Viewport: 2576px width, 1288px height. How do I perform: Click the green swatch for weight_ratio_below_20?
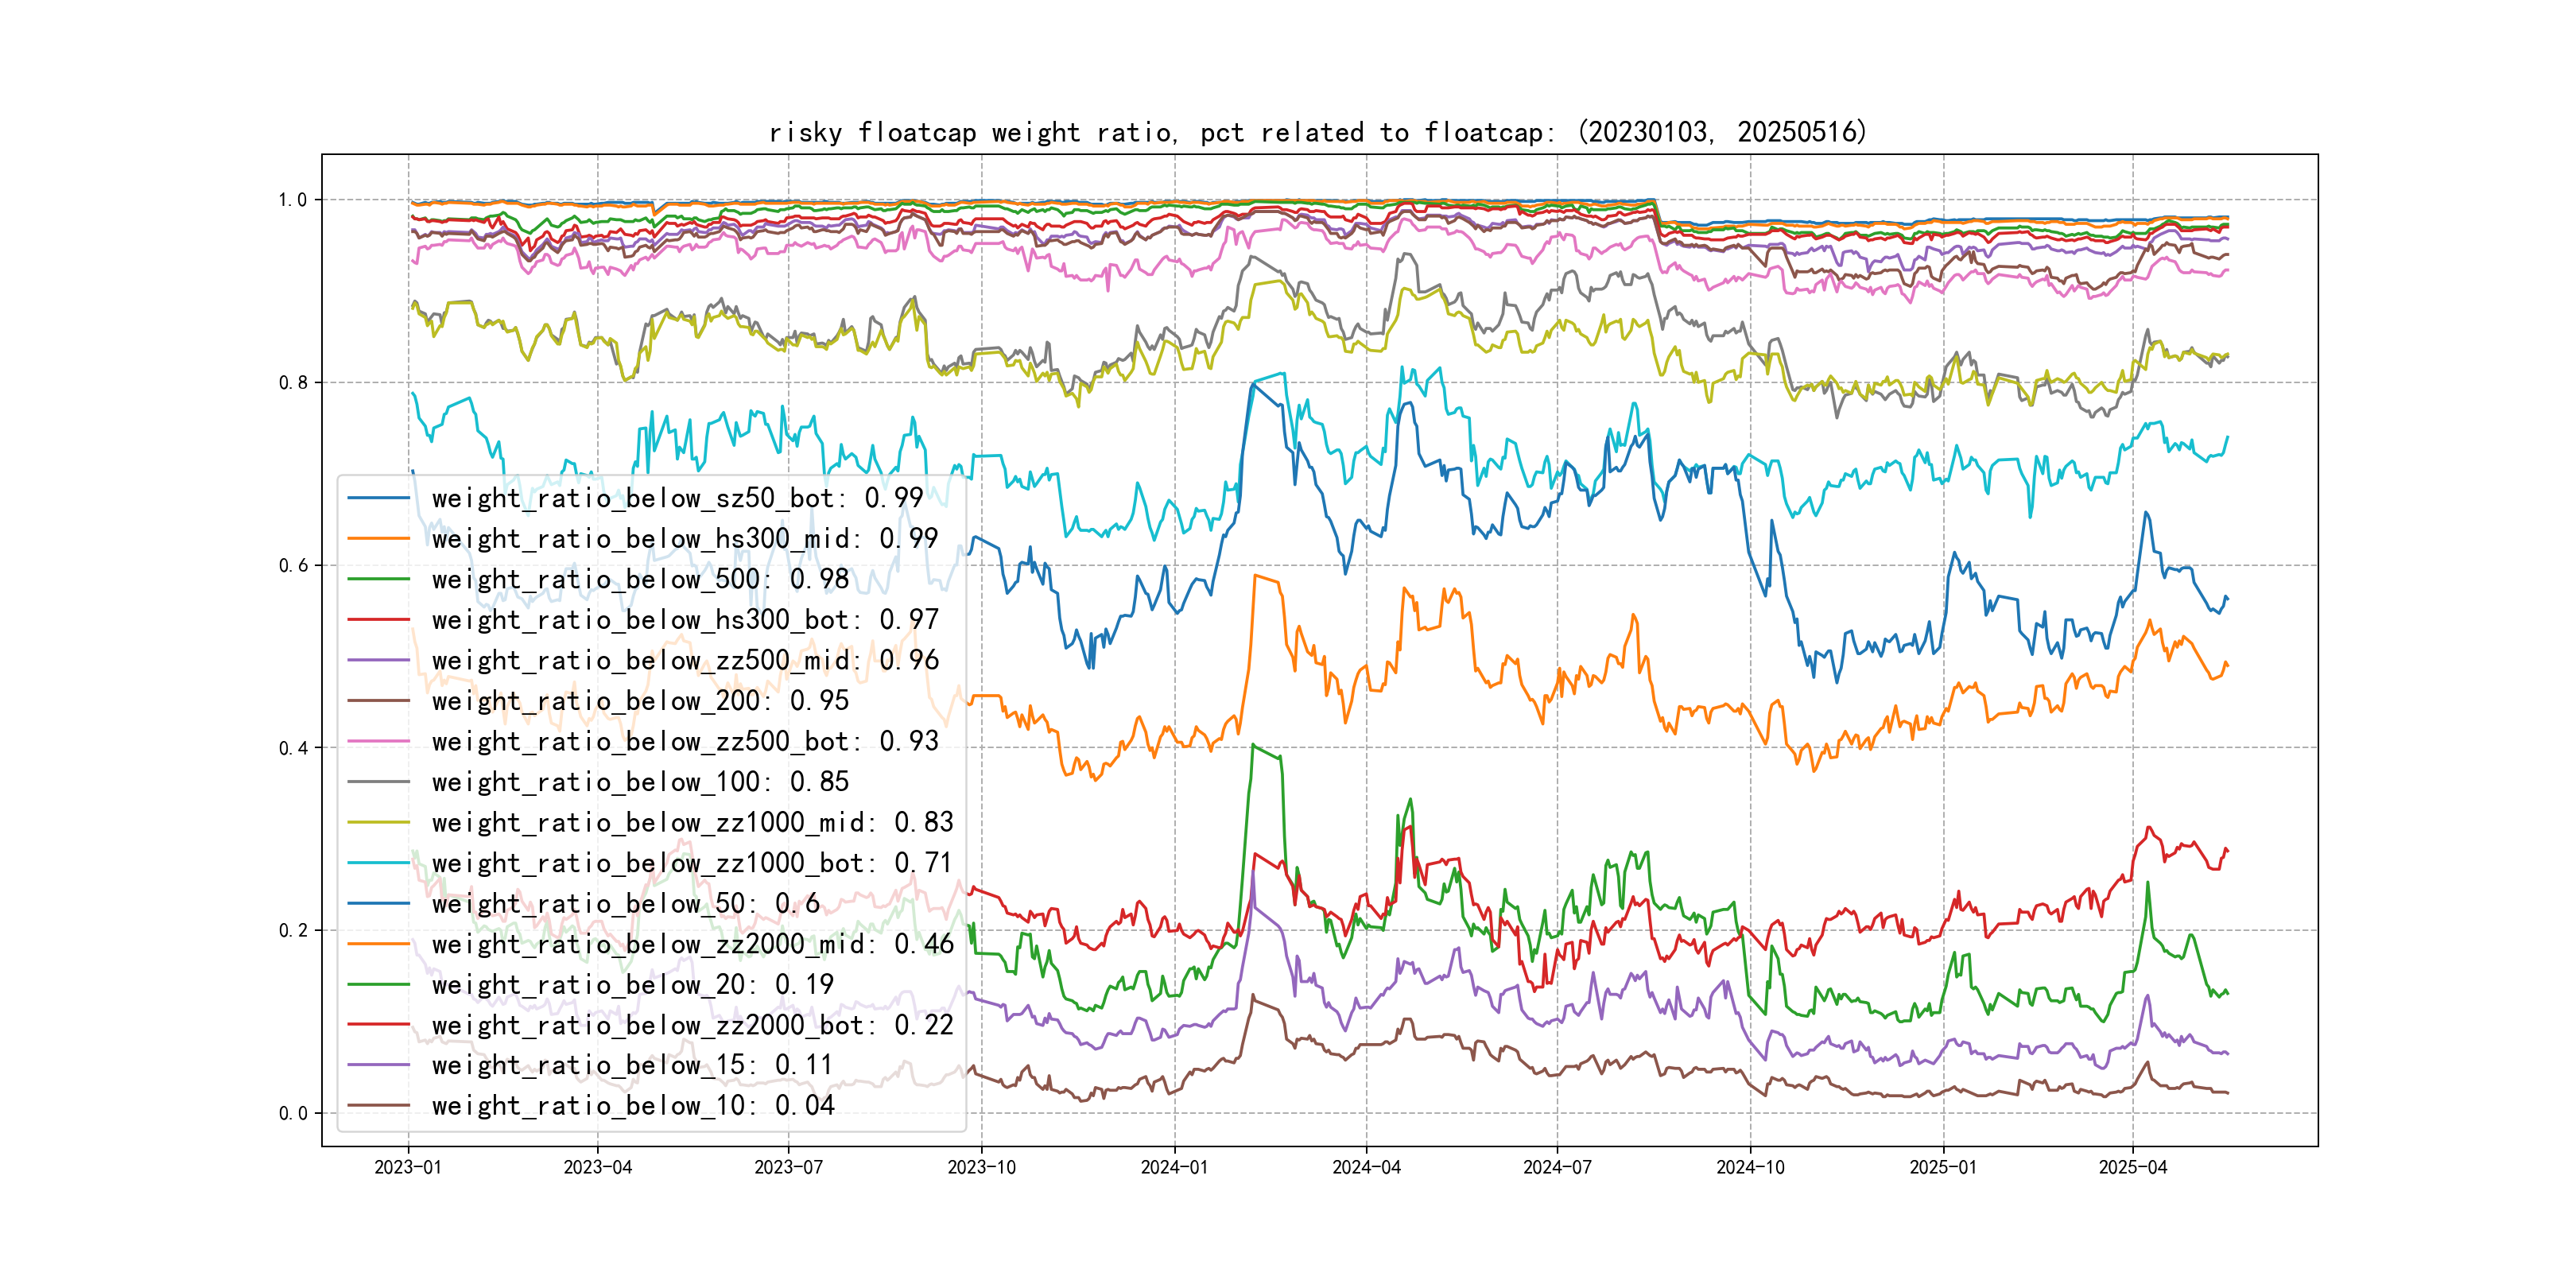click(378, 985)
